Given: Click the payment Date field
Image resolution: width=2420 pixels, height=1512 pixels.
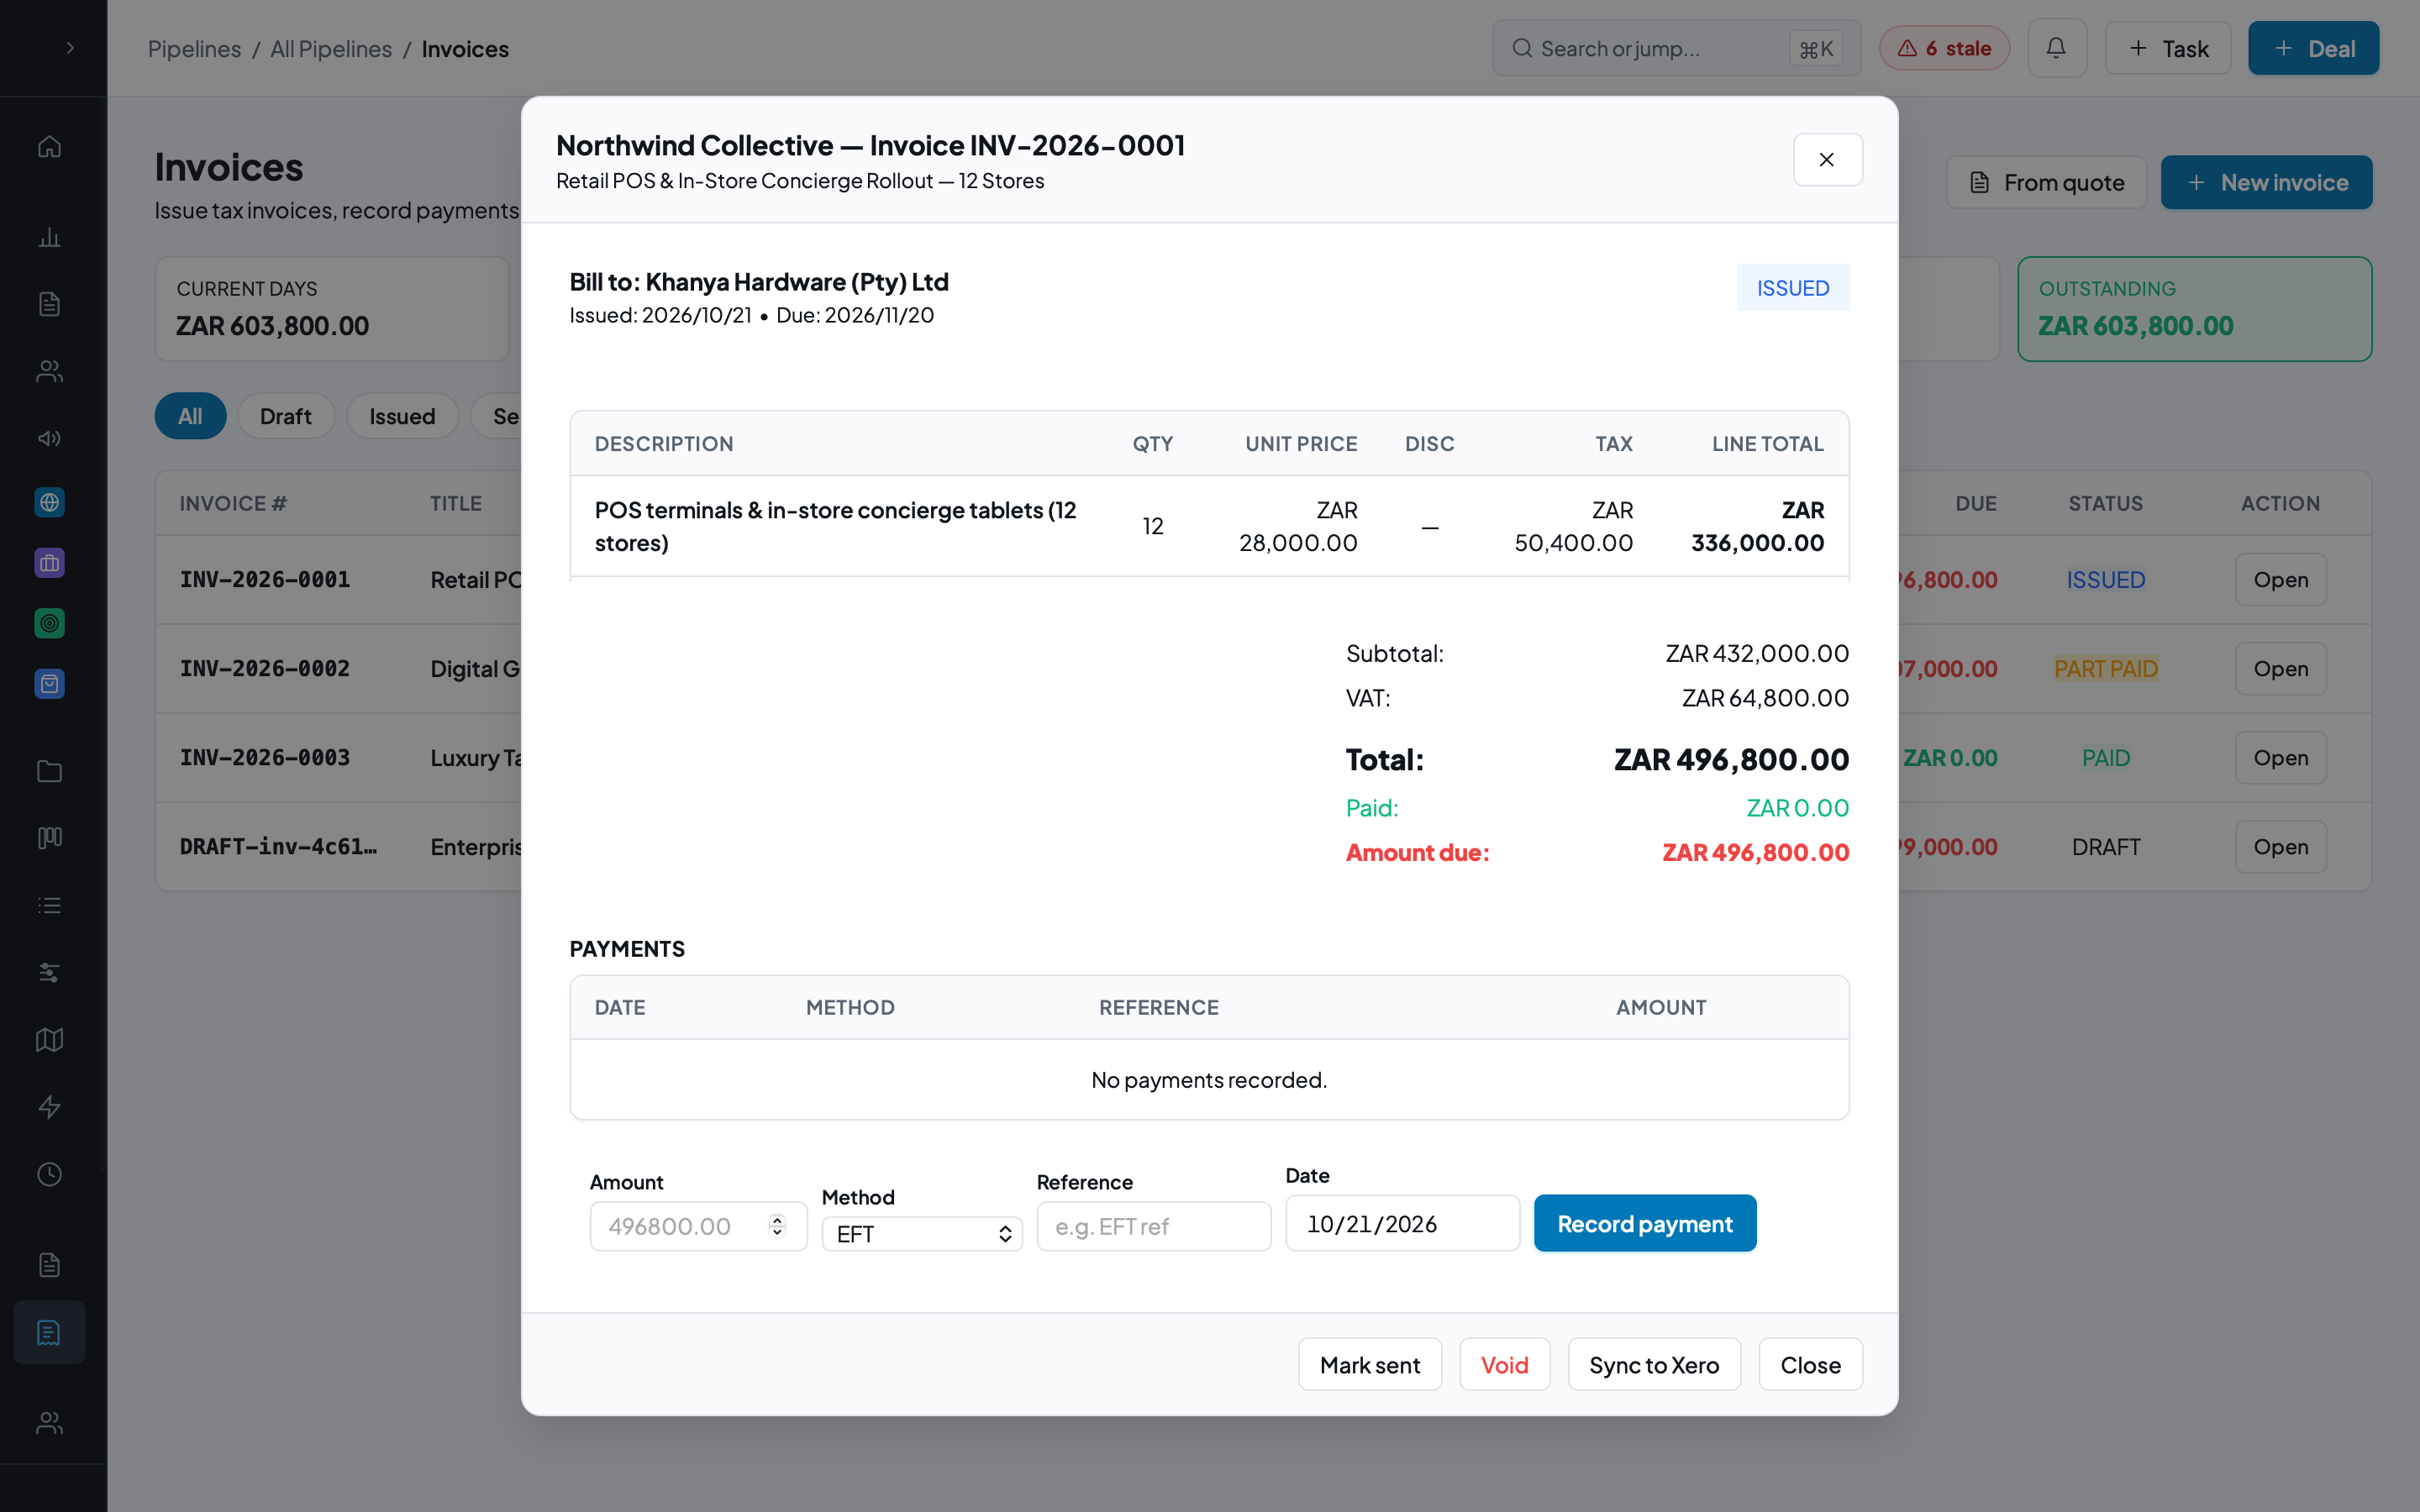Looking at the screenshot, I should click(1402, 1223).
